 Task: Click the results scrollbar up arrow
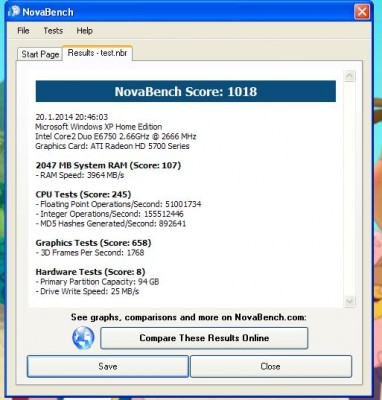(x=349, y=76)
